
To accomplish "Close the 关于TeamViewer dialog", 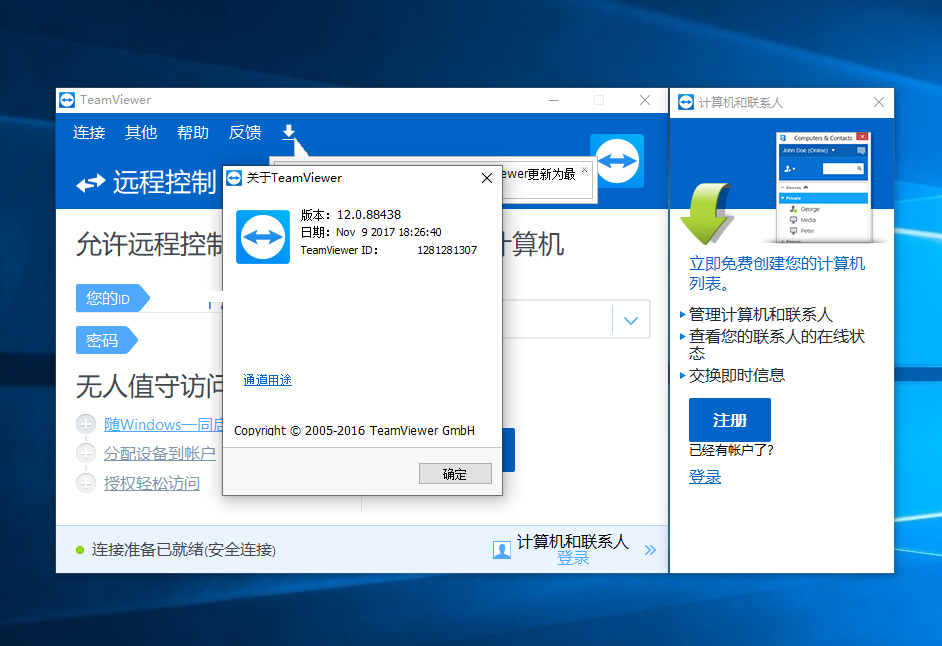I will point(487,178).
